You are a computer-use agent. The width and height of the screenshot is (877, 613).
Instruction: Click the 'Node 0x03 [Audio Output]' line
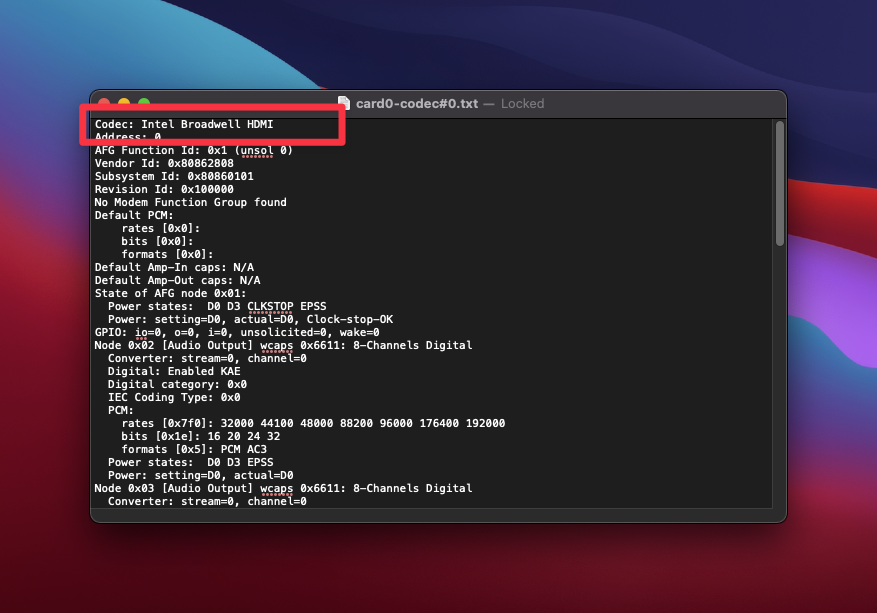tap(283, 488)
